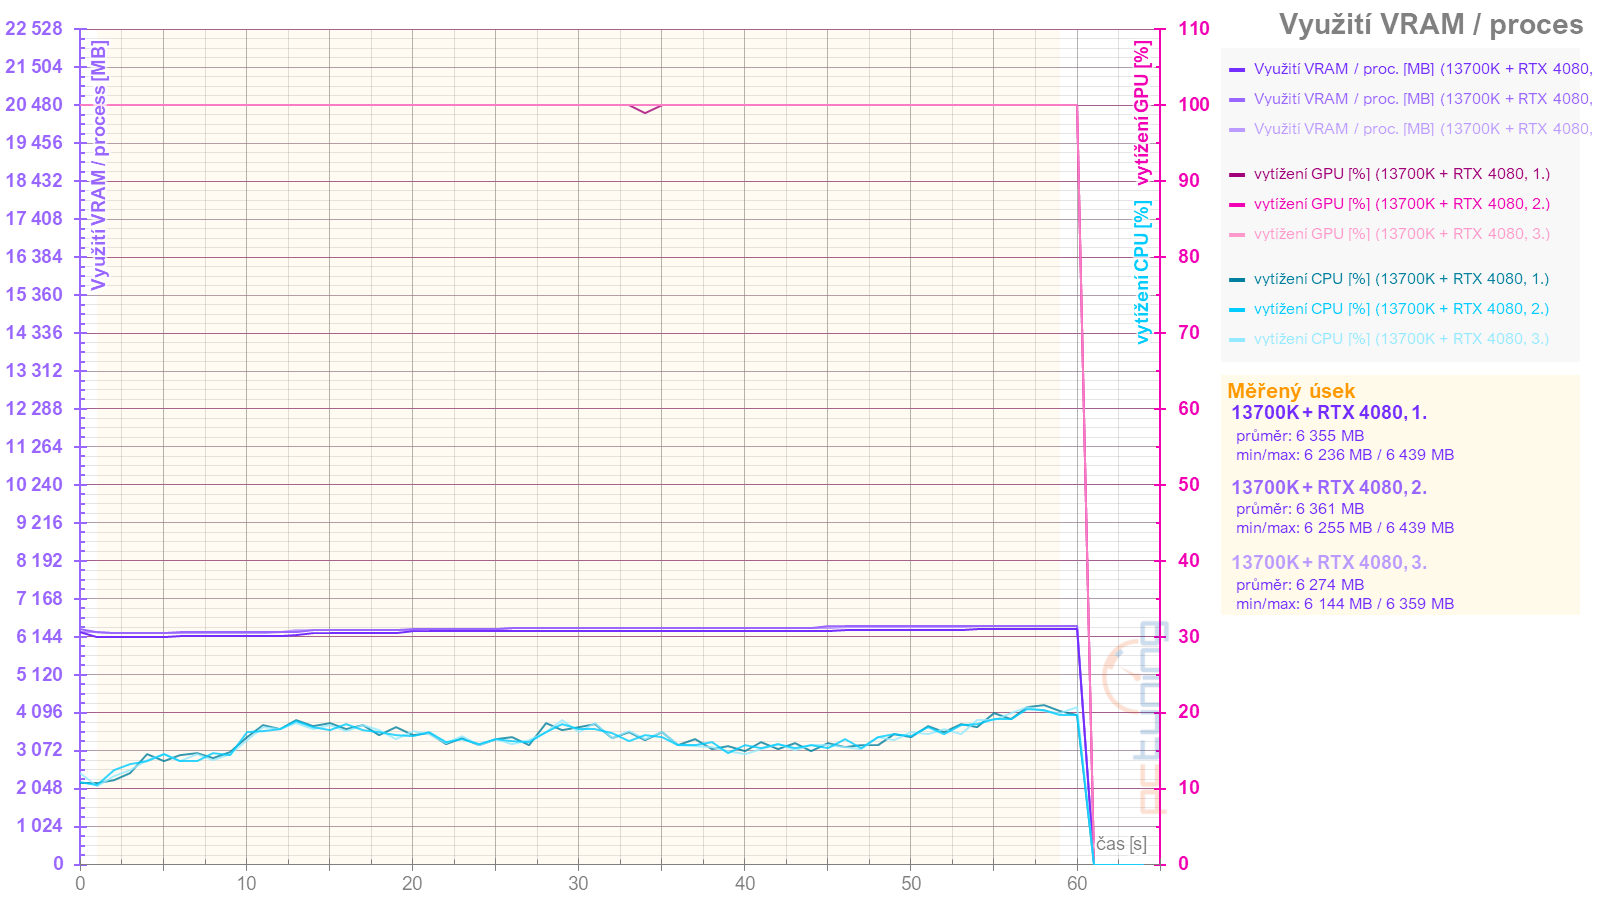
Task: Click left axis value '10 240'
Action: (34, 485)
